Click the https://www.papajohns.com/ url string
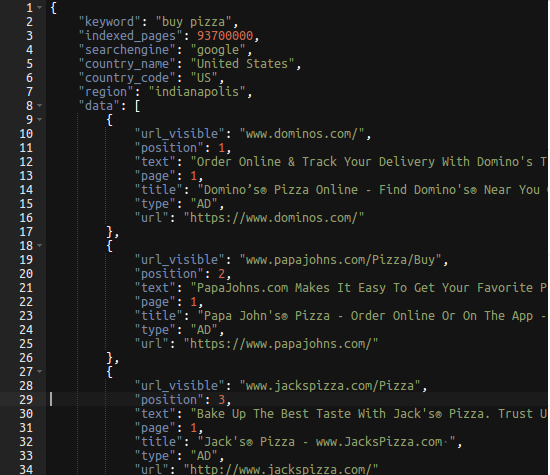 [x=281, y=344]
